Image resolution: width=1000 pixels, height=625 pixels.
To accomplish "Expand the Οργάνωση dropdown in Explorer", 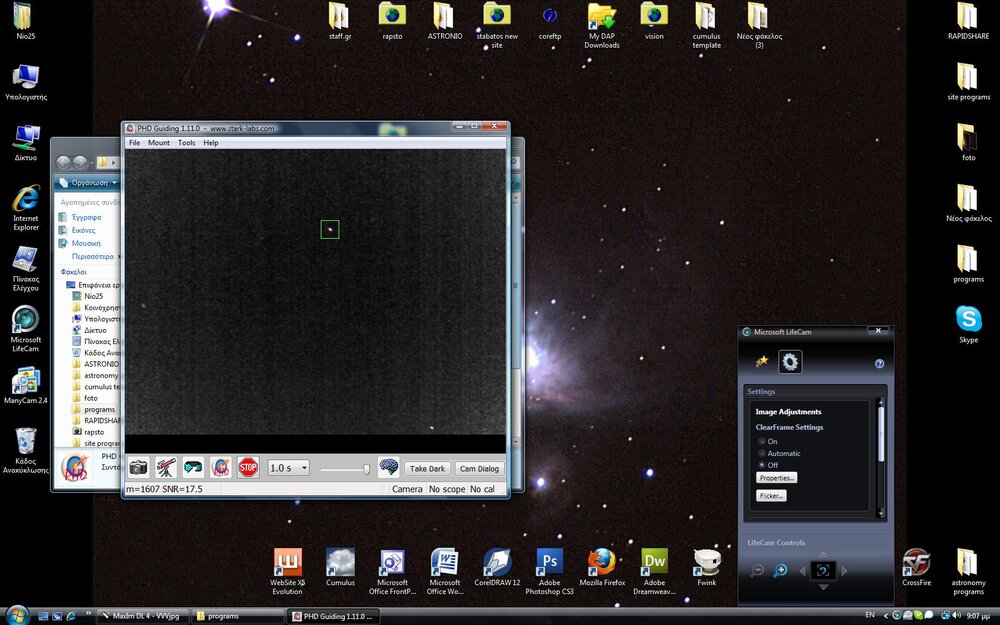I will pos(88,183).
